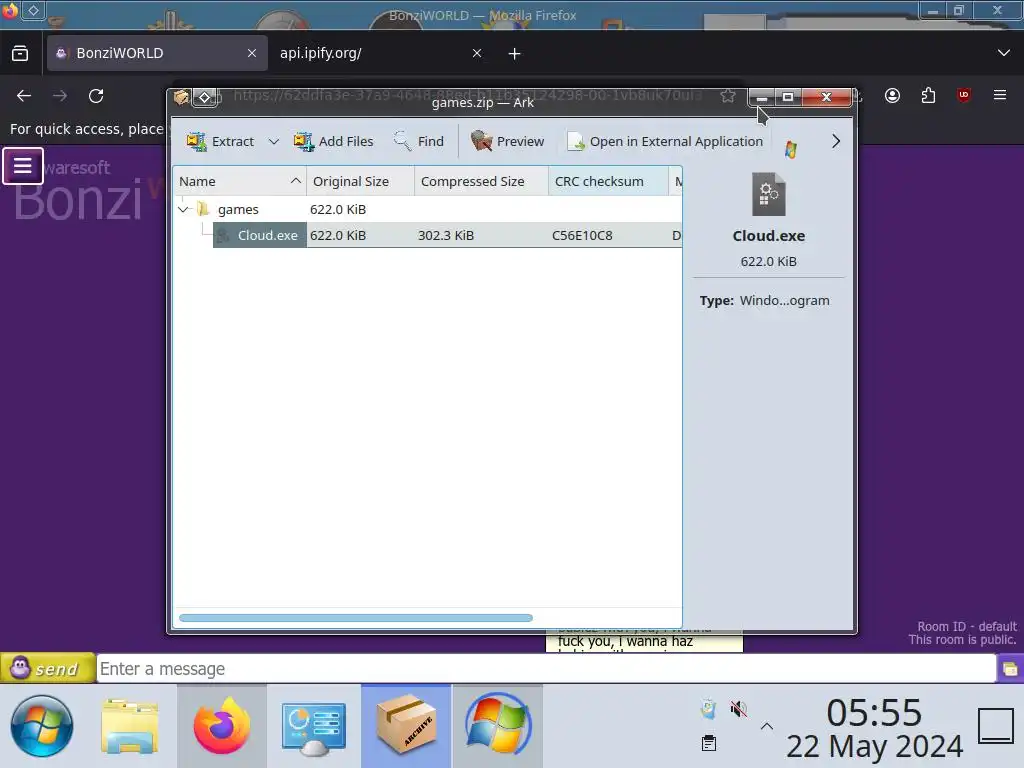1024x768 pixels.
Task: Select the games folder row
Action: pos(428,209)
